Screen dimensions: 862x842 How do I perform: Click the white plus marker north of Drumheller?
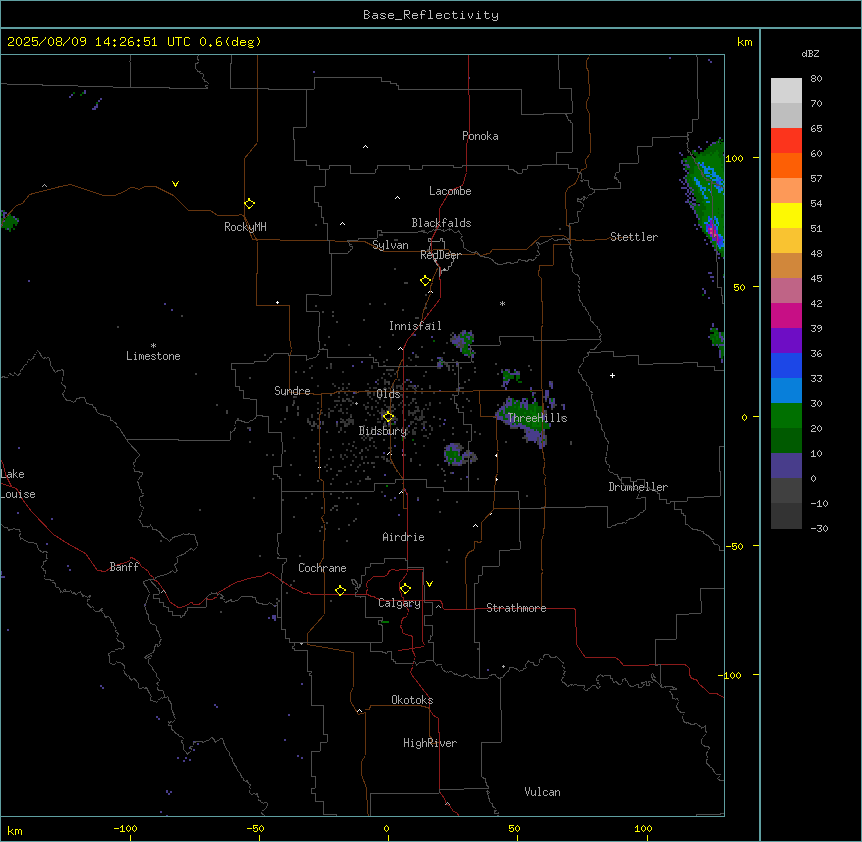click(612, 375)
